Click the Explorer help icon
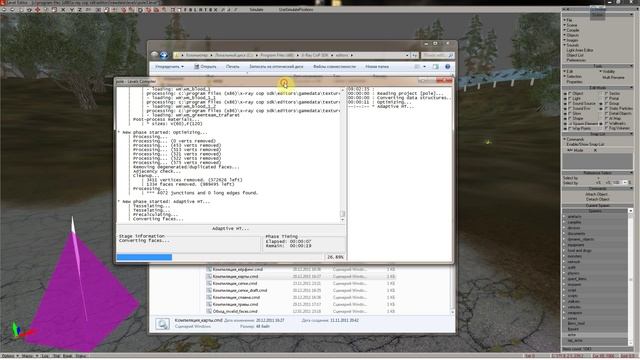The width and height of the screenshot is (640, 360). [447, 67]
